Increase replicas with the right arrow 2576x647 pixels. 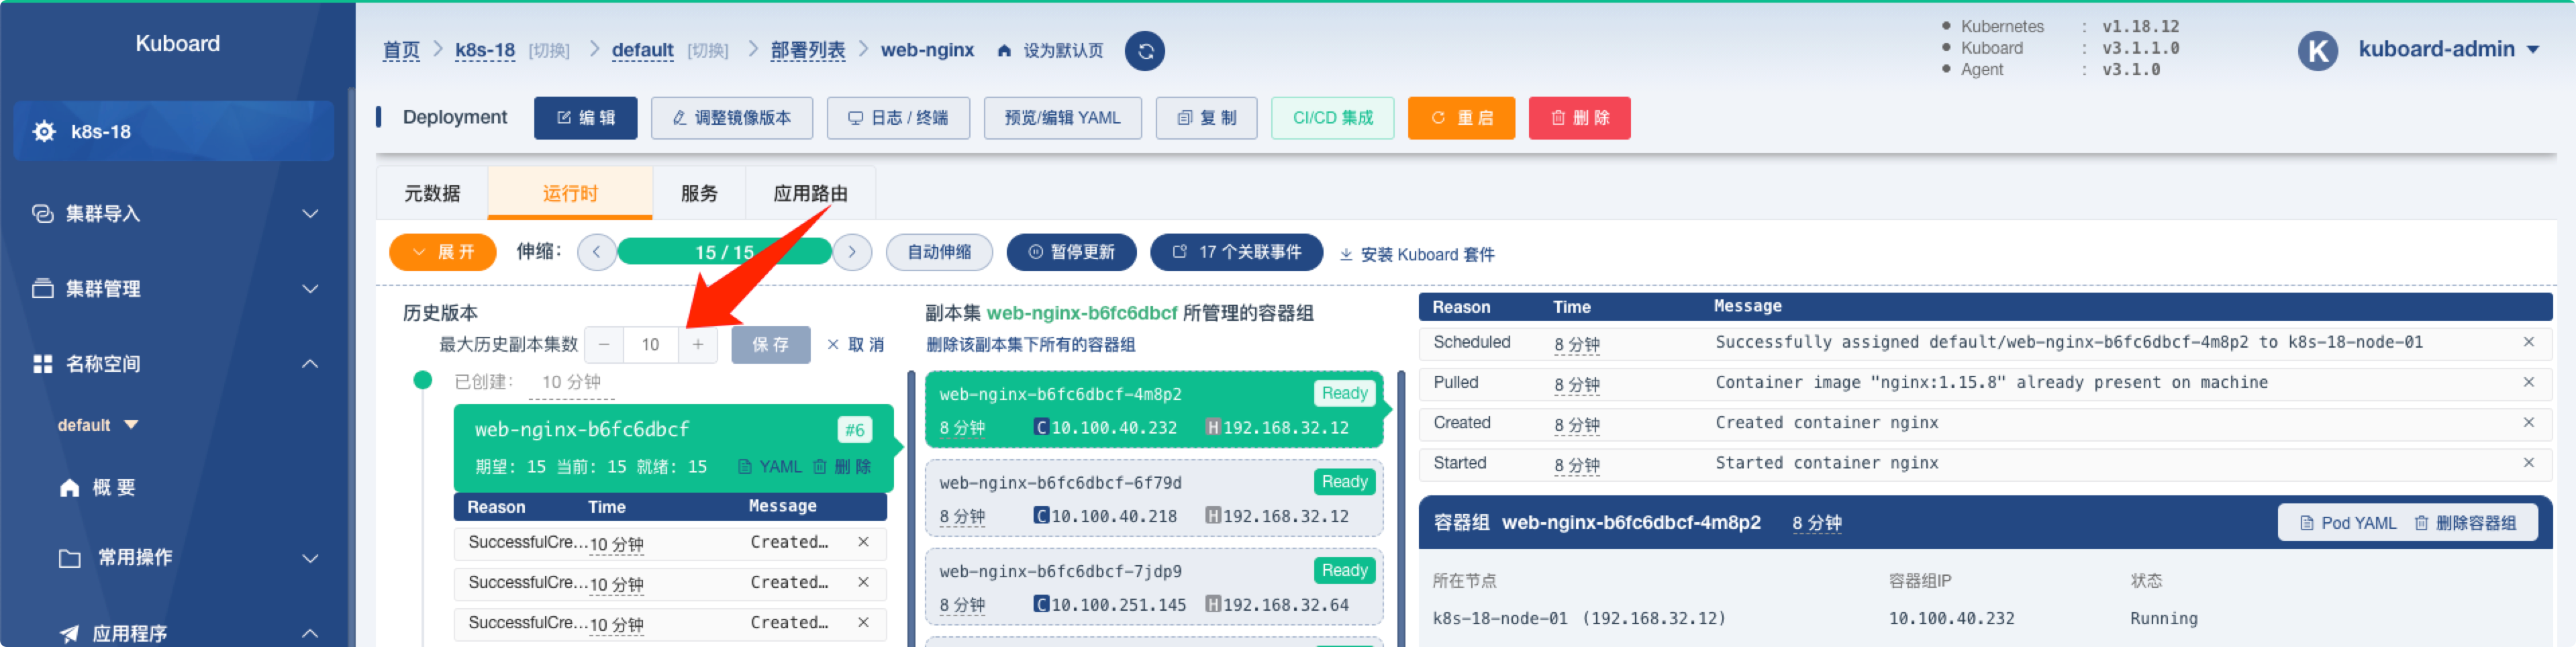tap(852, 252)
